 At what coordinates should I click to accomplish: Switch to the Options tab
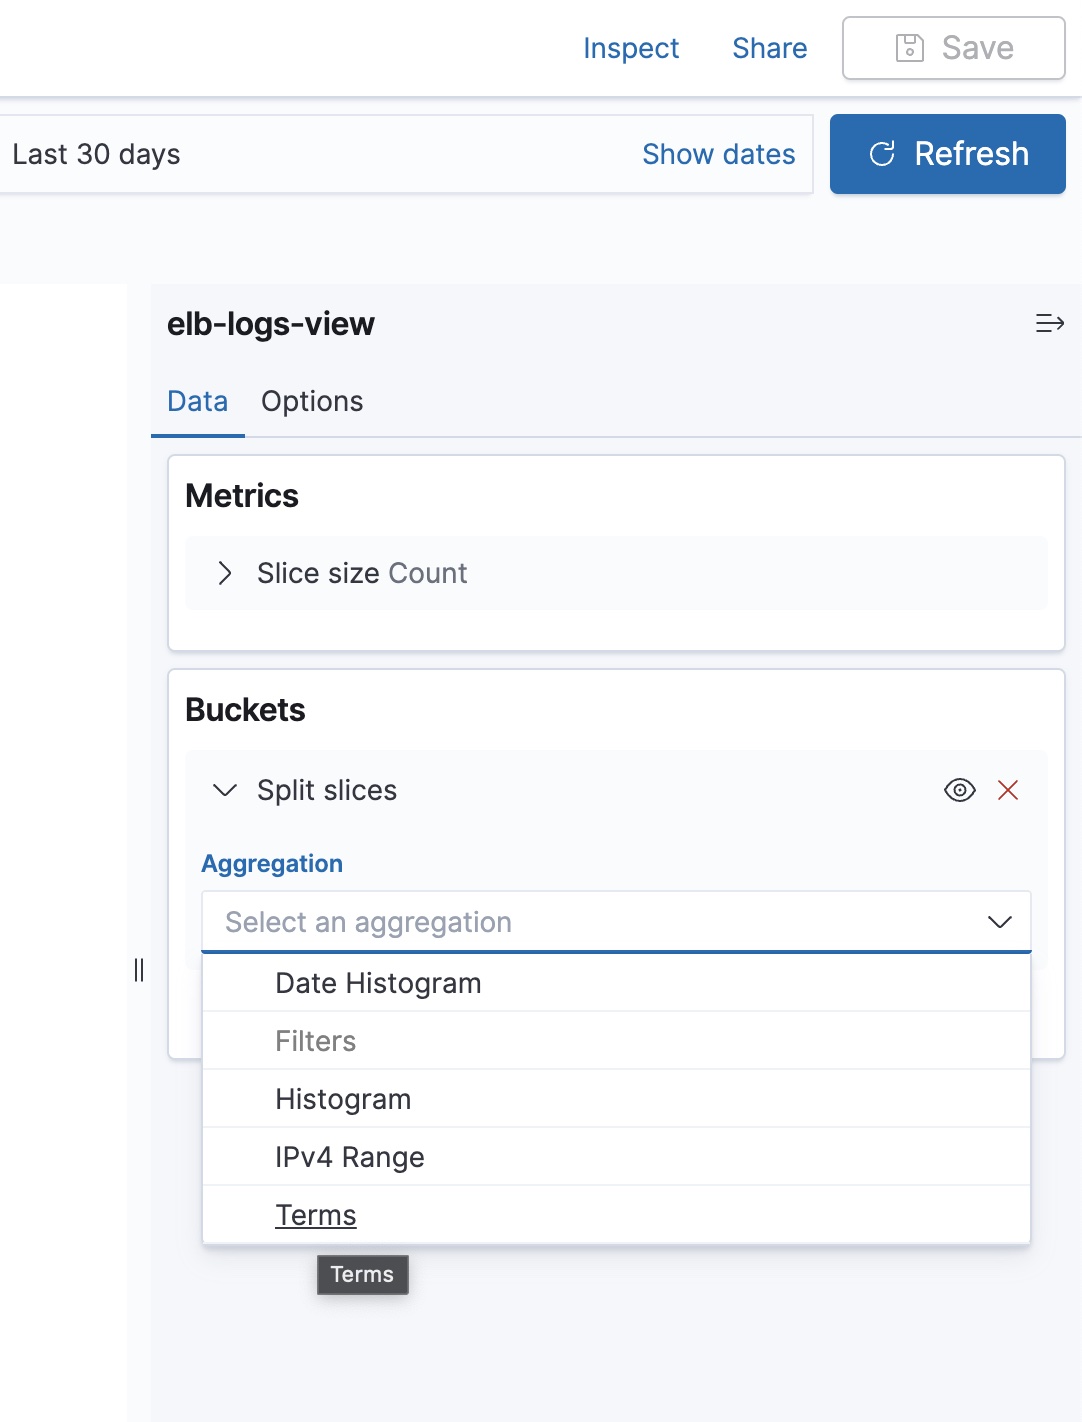point(312,401)
